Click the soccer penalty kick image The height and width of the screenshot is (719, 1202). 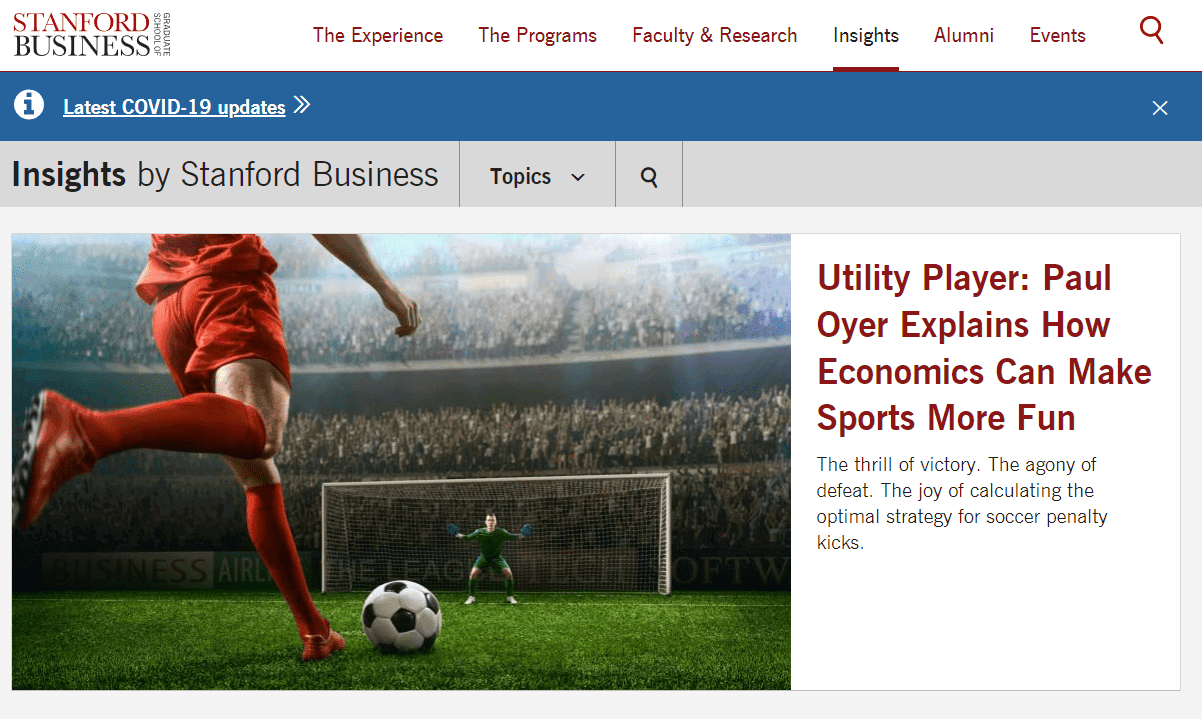401,462
